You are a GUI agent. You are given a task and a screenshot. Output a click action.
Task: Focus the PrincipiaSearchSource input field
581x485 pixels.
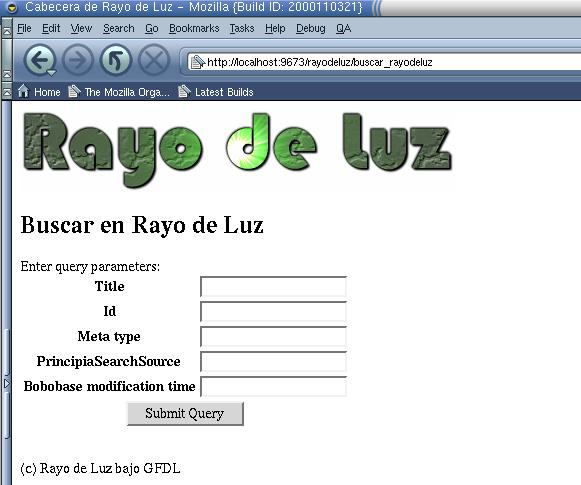click(x=273, y=361)
